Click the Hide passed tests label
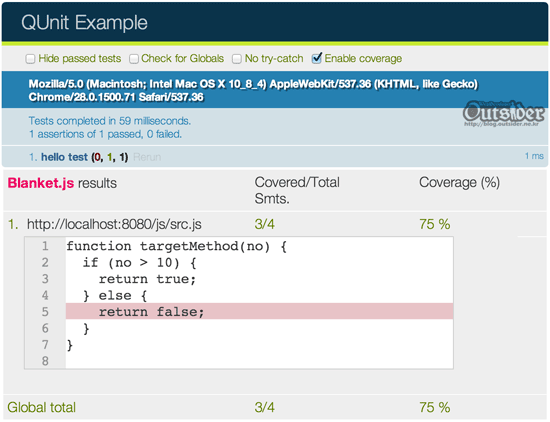The image size is (550, 422). (x=80, y=59)
